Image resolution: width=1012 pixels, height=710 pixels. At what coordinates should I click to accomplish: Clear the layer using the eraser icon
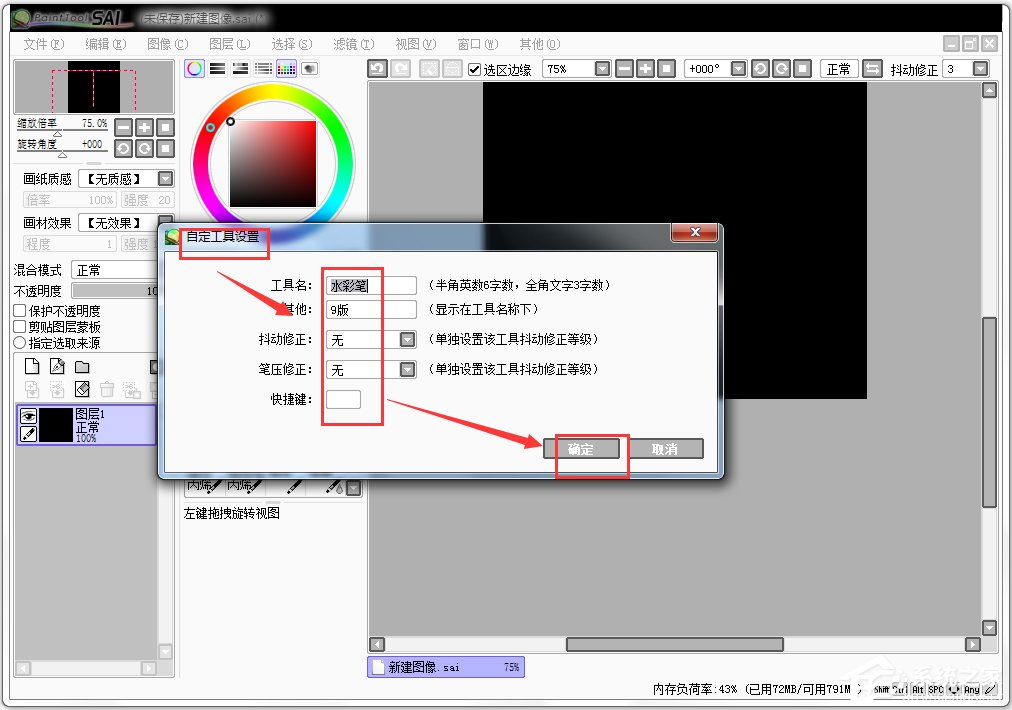coord(83,388)
